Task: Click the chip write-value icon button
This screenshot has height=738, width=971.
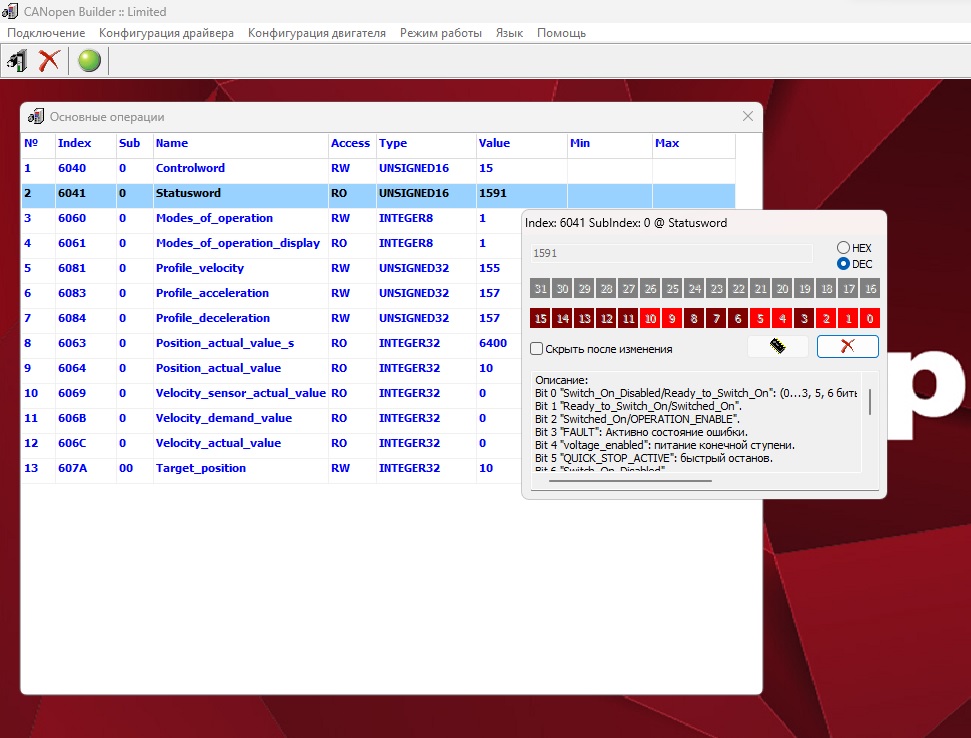Action: (778, 346)
